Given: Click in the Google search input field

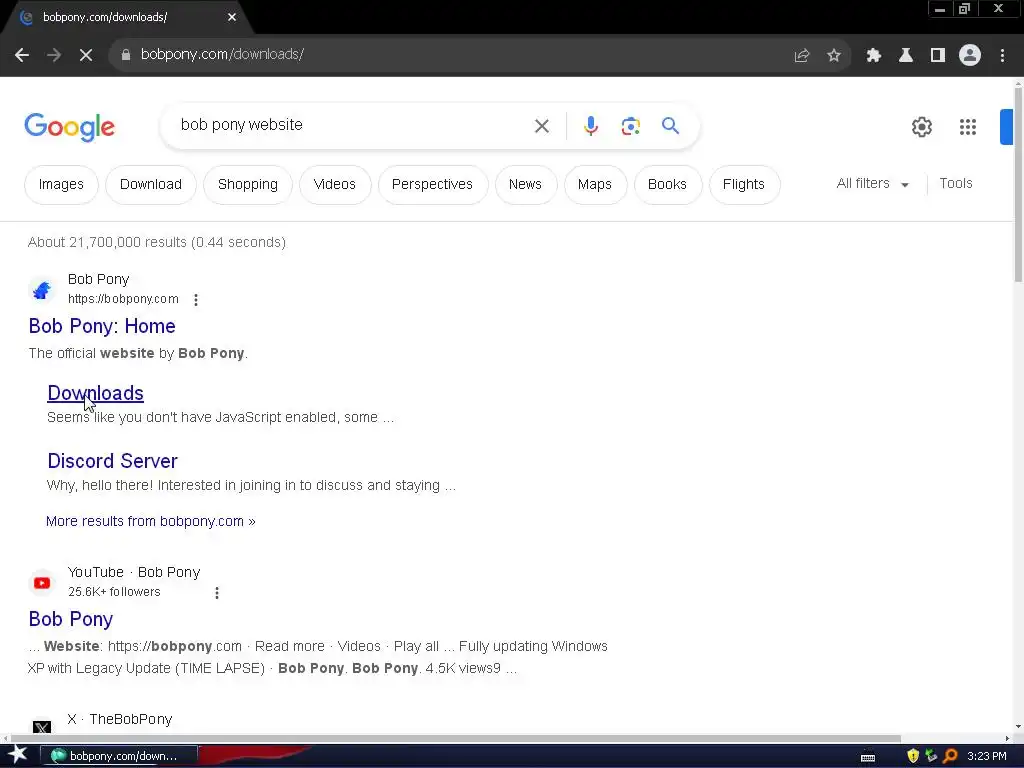Looking at the screenshot, I should click(353, 125).
